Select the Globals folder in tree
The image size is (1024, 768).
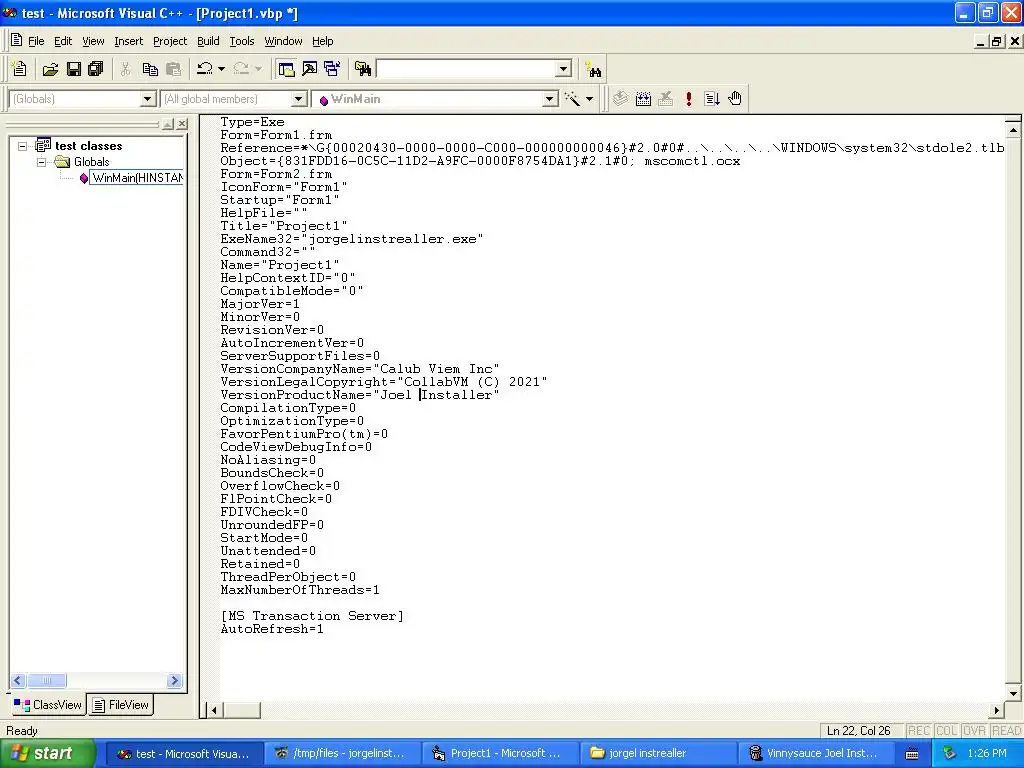click(91, 162)
